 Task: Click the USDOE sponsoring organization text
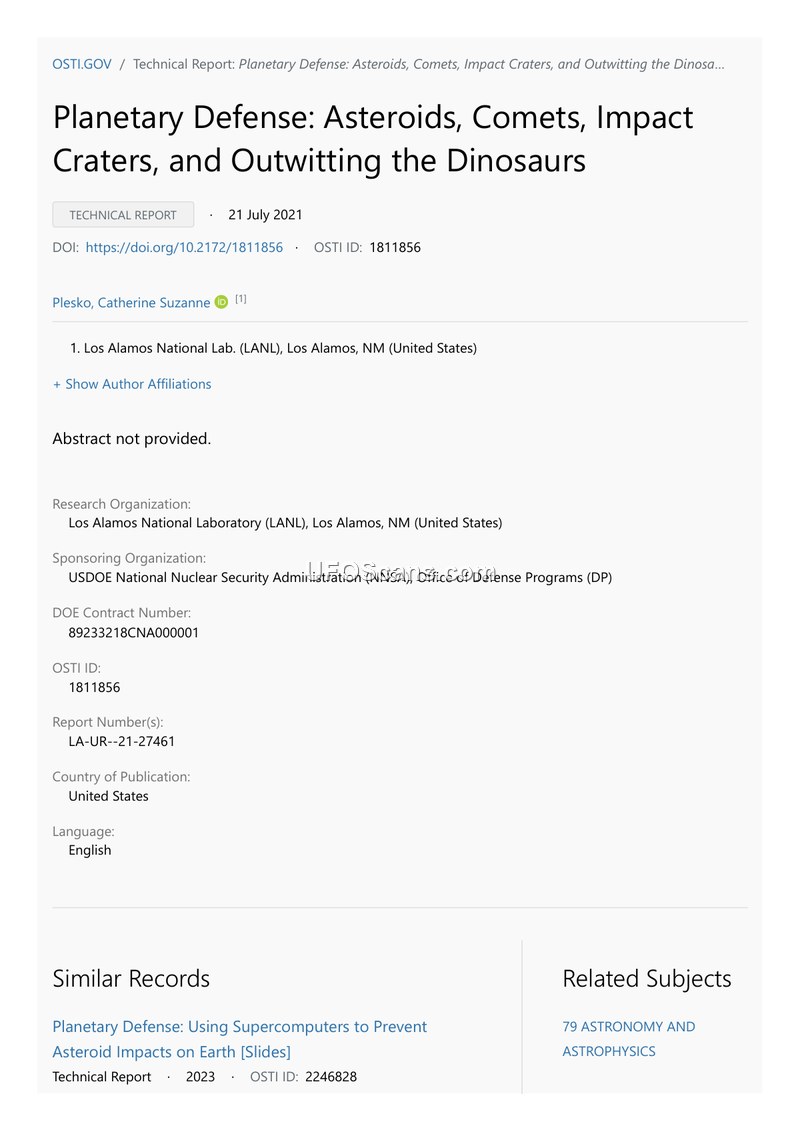pyautogui.click(x=340, y=577)
